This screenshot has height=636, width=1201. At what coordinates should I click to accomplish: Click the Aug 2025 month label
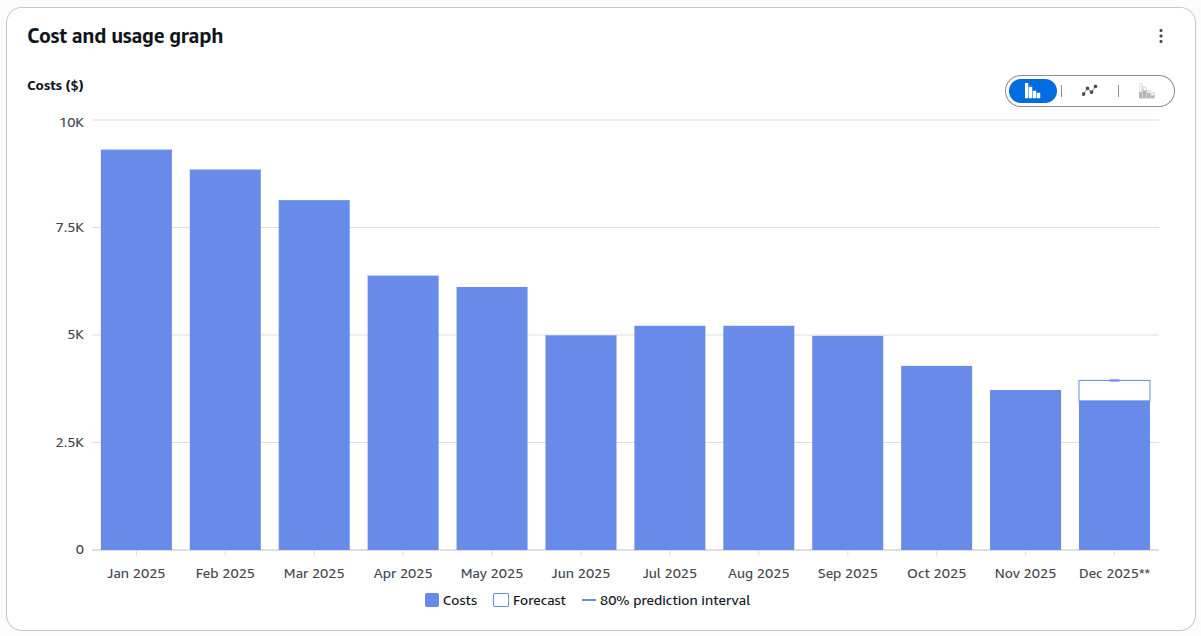[757, 573]
